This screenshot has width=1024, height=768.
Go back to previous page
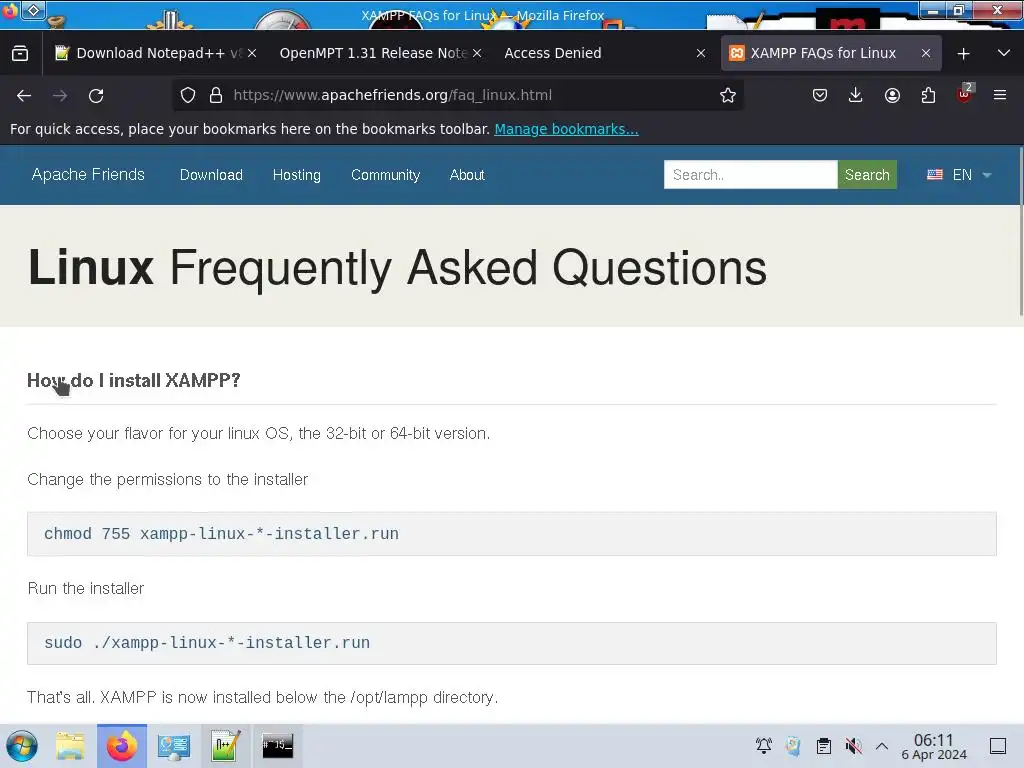pos(24,95)
